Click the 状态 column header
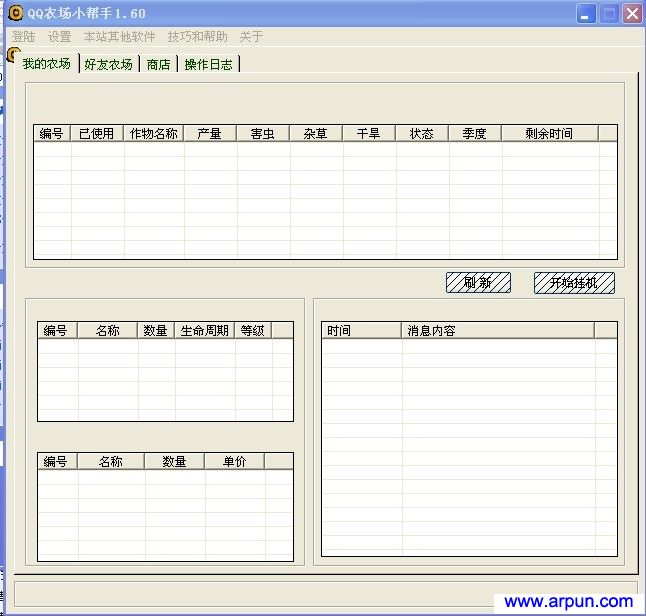The image size is (646, 616). pyautogui.click(x=422, y=134)
